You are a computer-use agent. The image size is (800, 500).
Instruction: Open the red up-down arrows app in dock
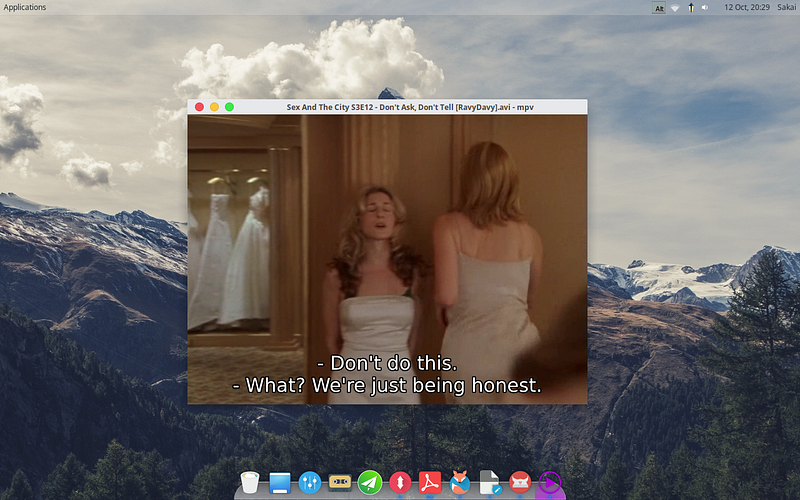pyautogui.click(x=400, y=482)
